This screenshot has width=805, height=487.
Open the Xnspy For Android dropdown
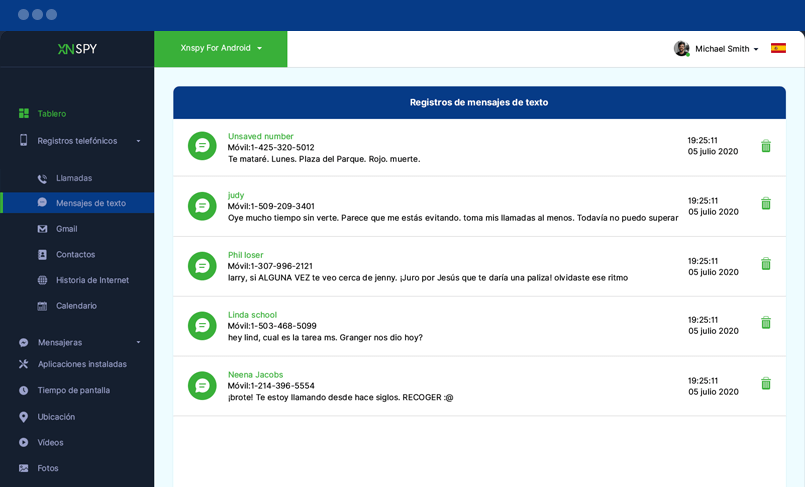221,48
